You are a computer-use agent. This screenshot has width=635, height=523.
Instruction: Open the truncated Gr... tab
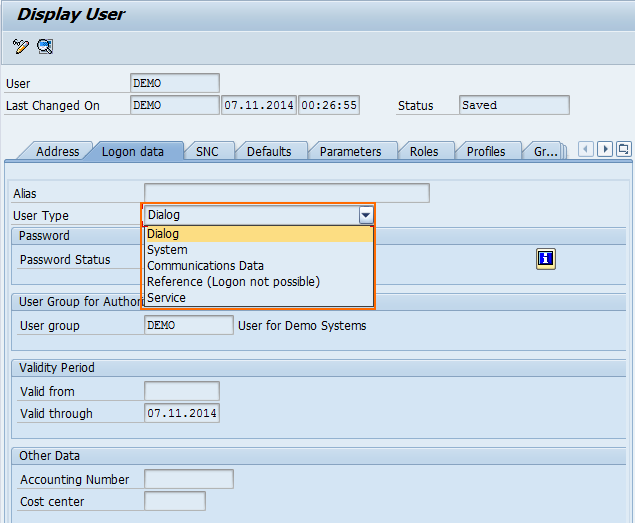click(545, 152)
